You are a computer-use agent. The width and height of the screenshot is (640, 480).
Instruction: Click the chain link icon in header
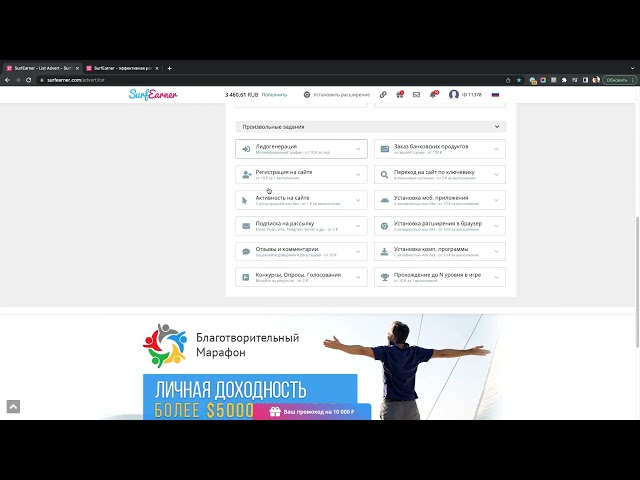pyautogui.click(x=383, y=95)
